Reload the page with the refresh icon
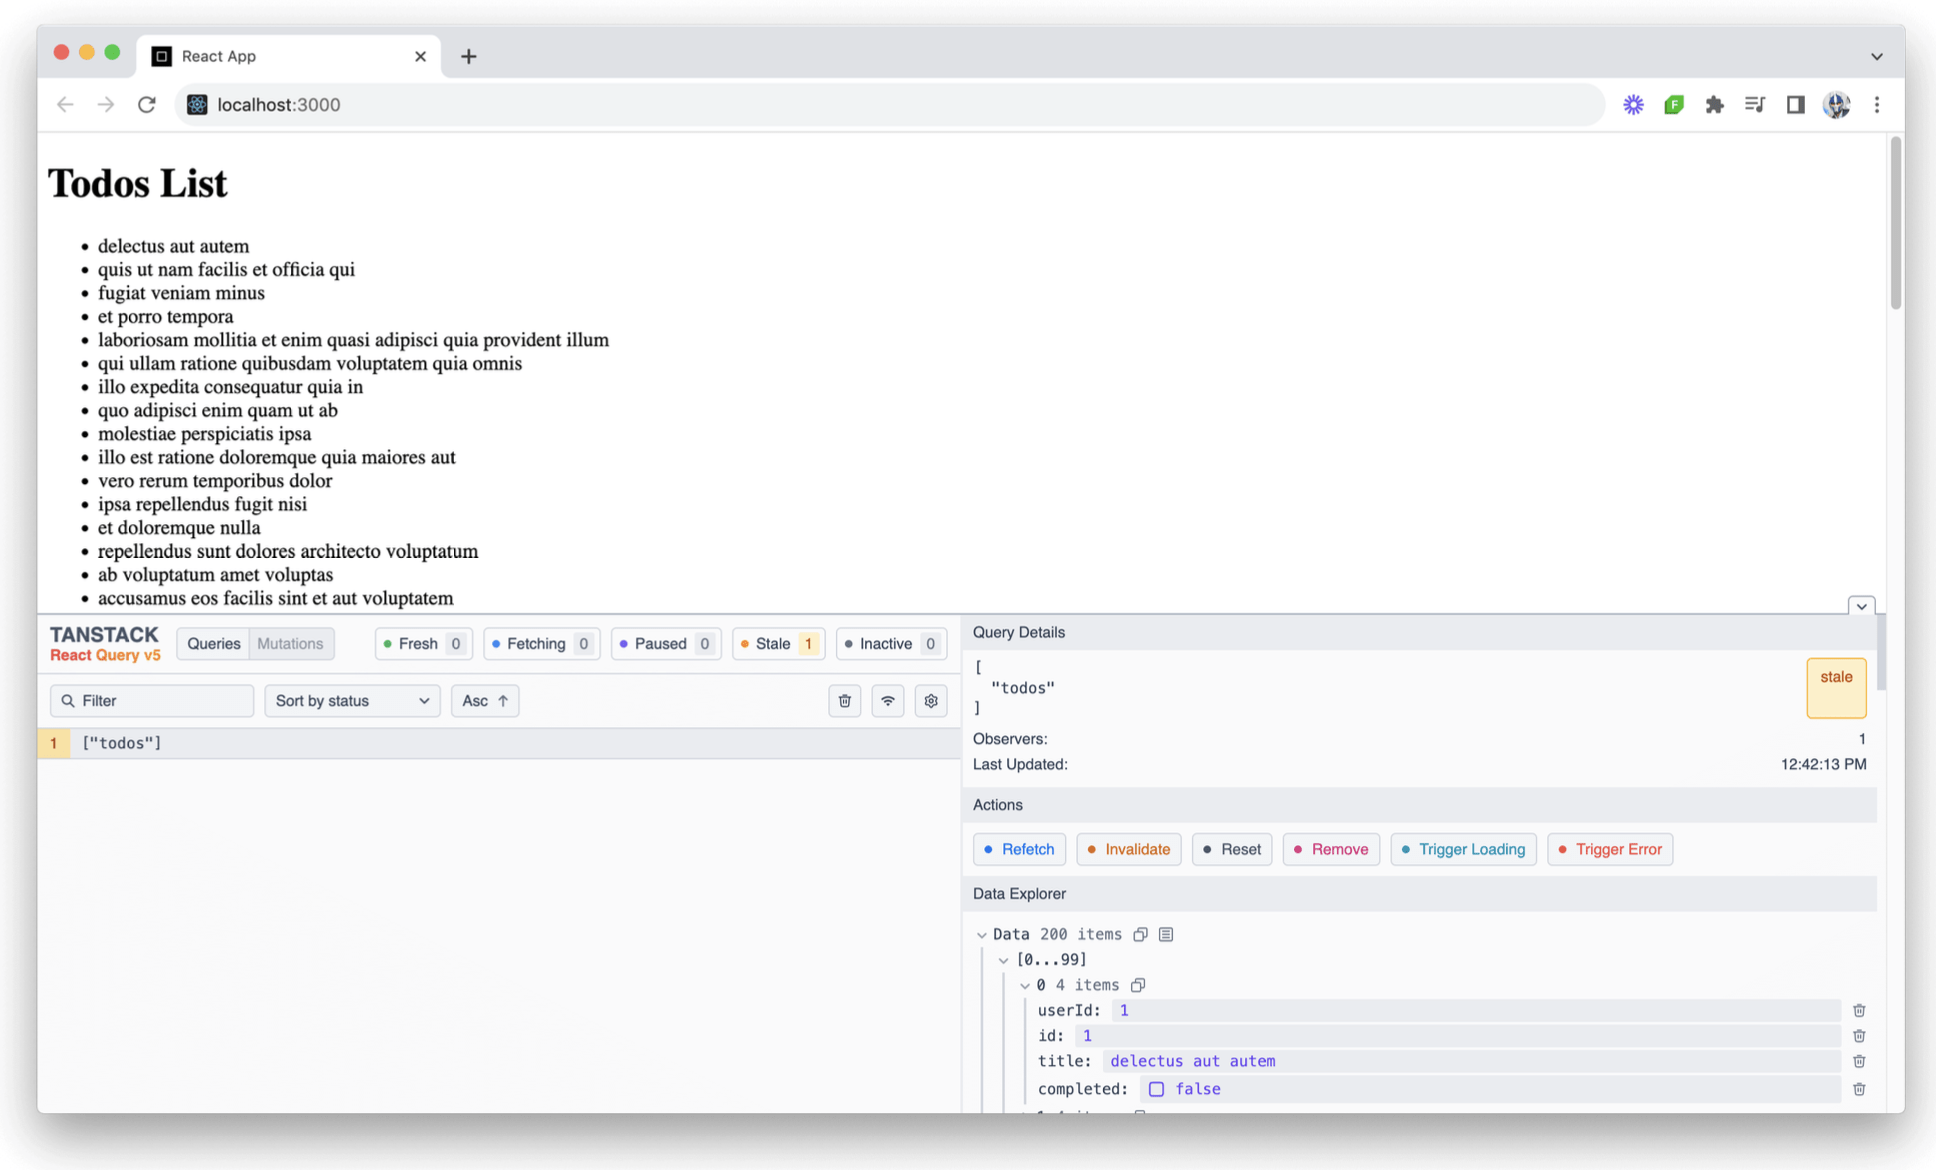This screenshot has height=1170, width=1936. pos(147,105)
